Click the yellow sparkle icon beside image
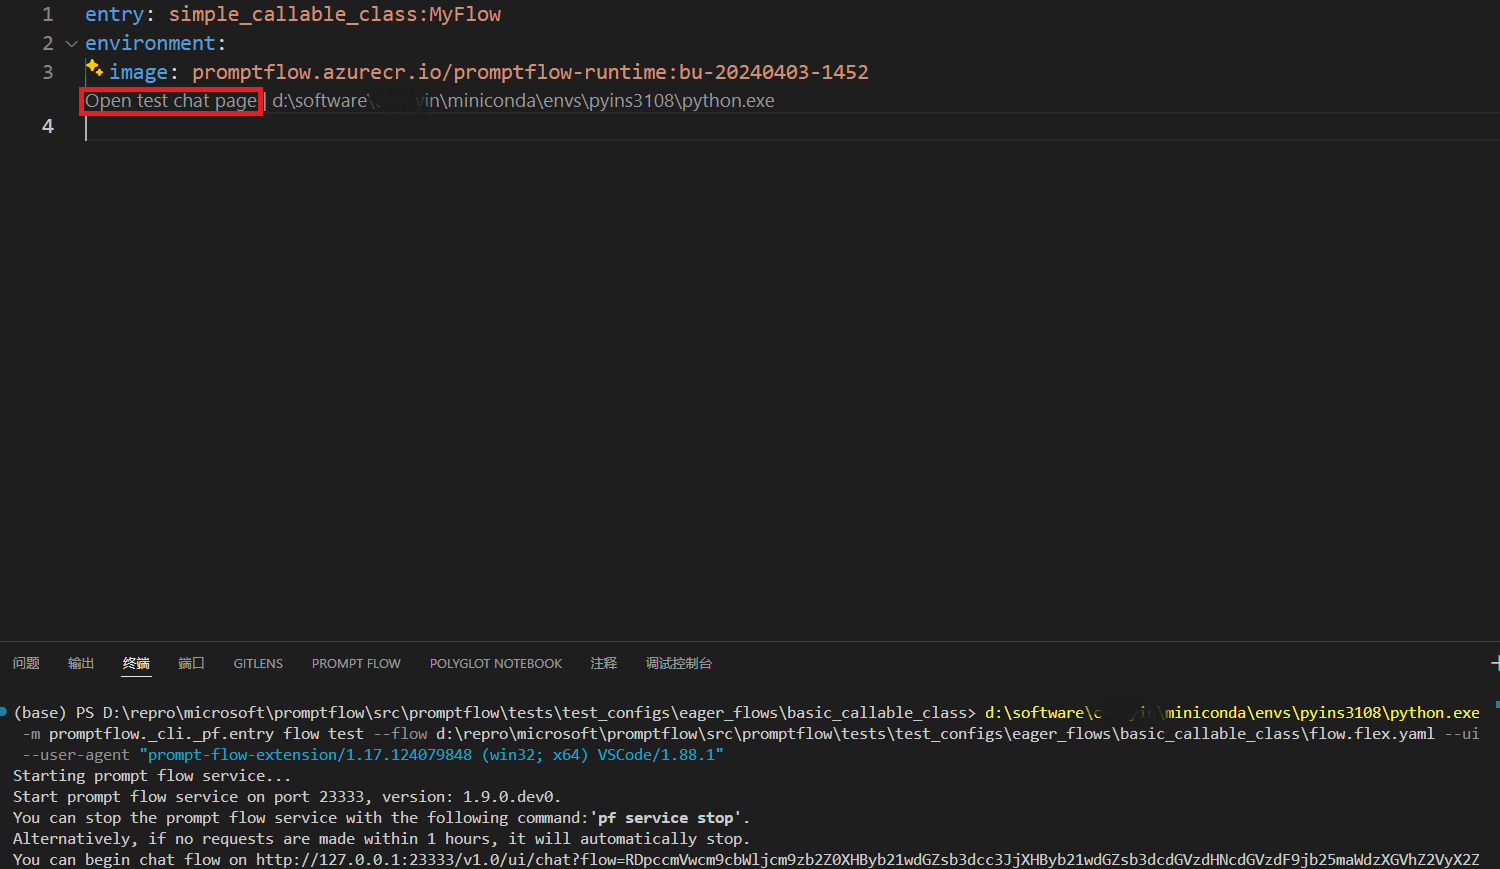Viewport: 1500px width, 869px height. tap(94, 68)
